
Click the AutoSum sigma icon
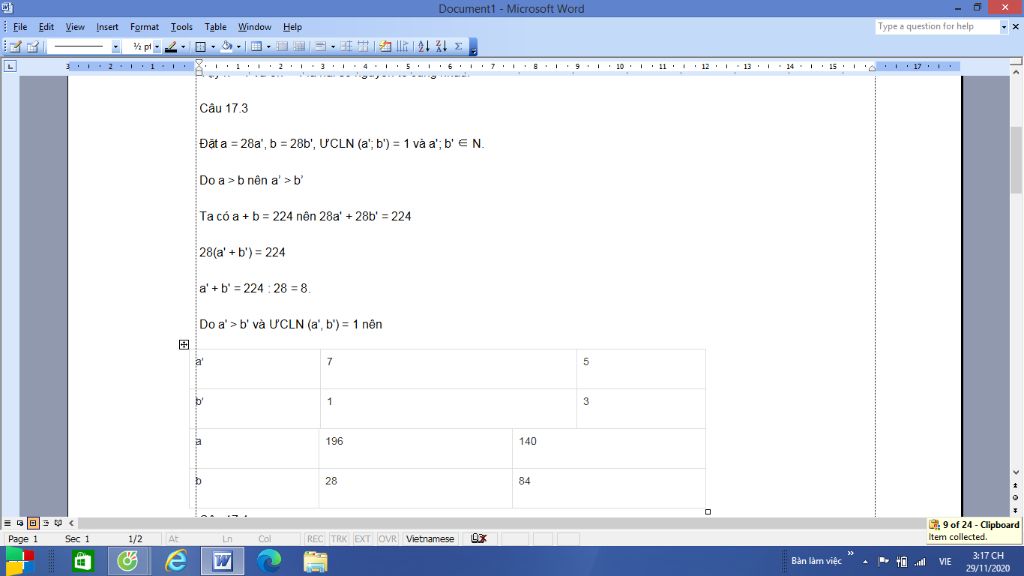coord(458,46)
